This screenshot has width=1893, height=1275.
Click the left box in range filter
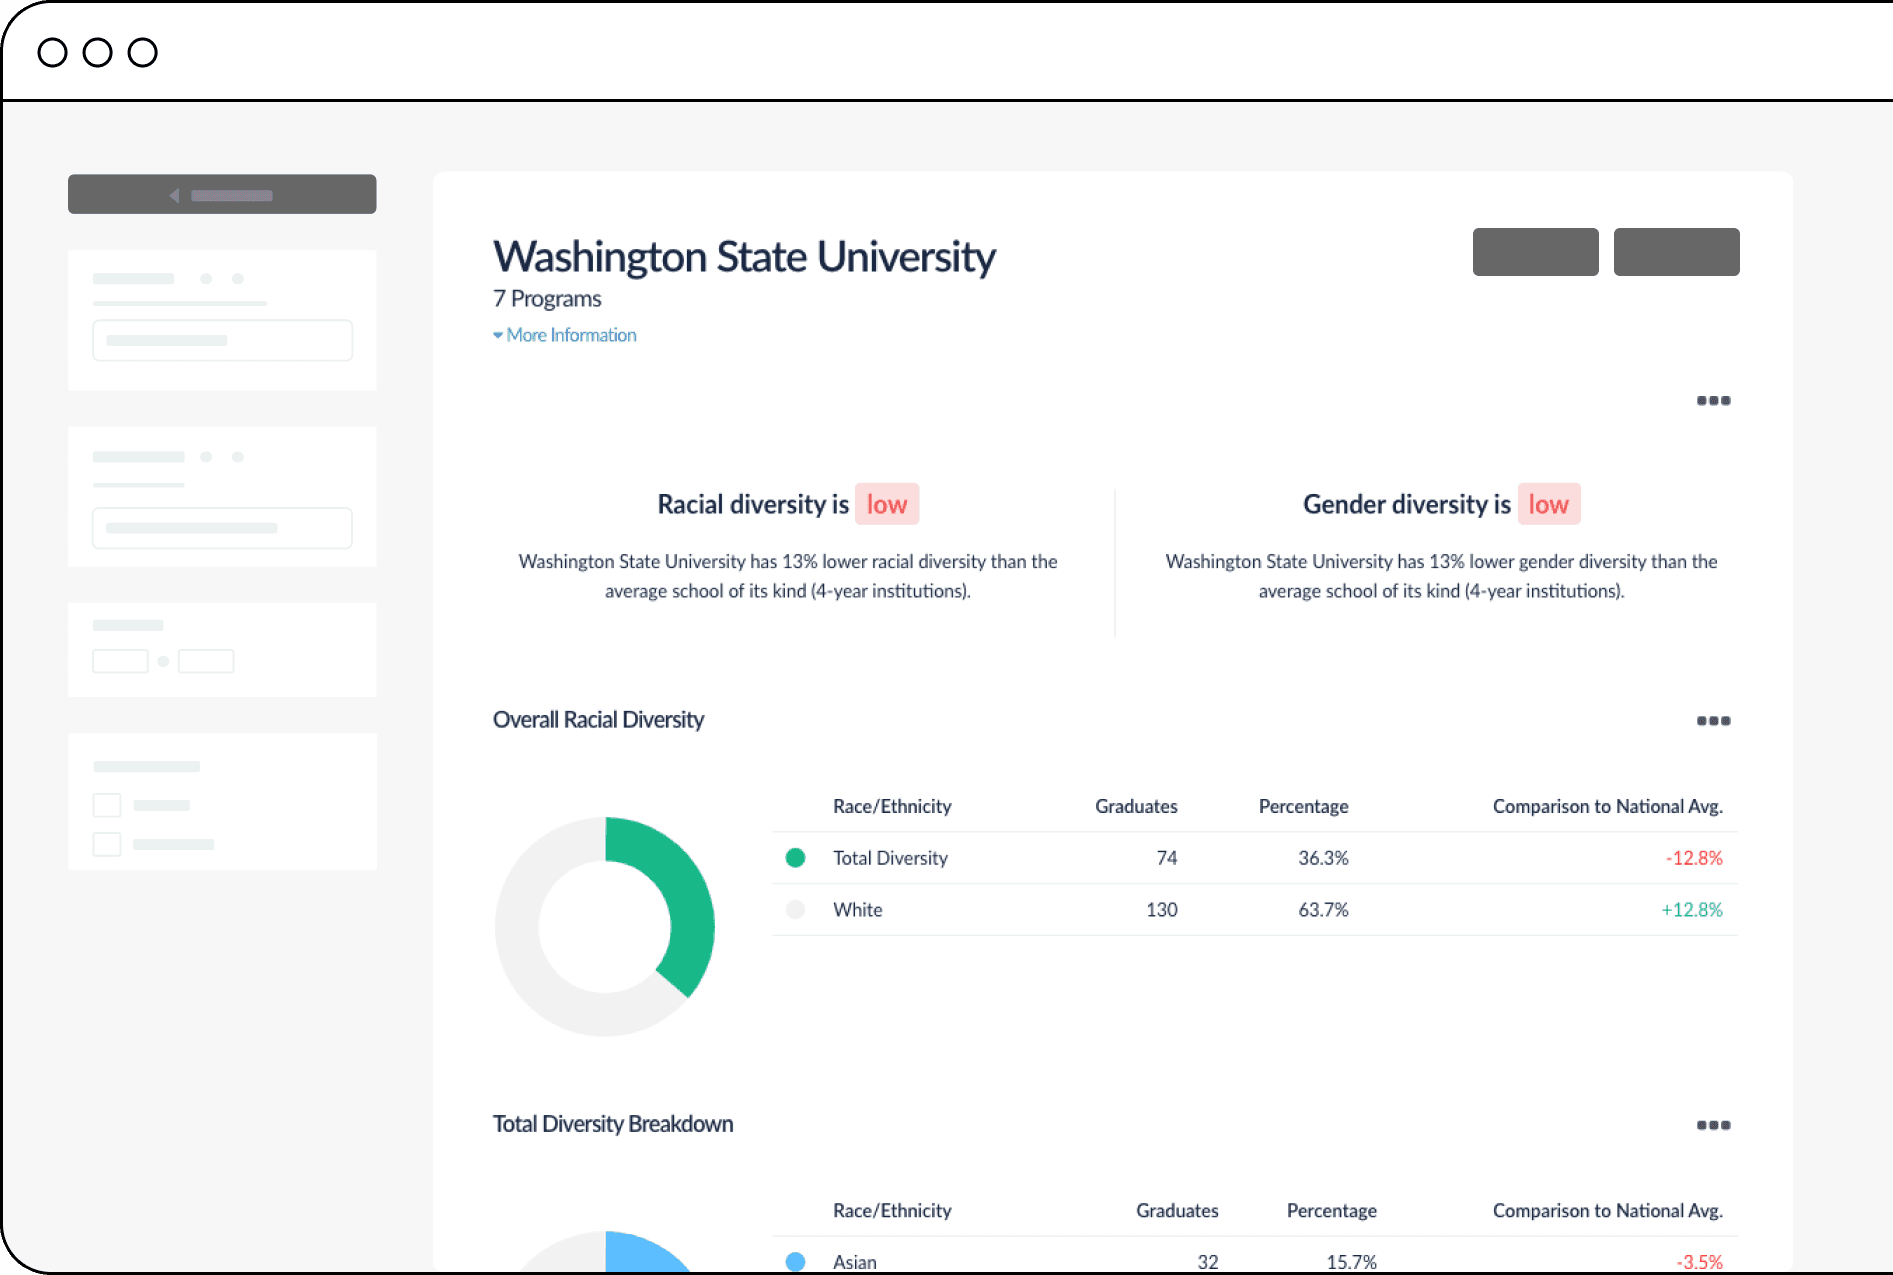click(x=120, y=661)
